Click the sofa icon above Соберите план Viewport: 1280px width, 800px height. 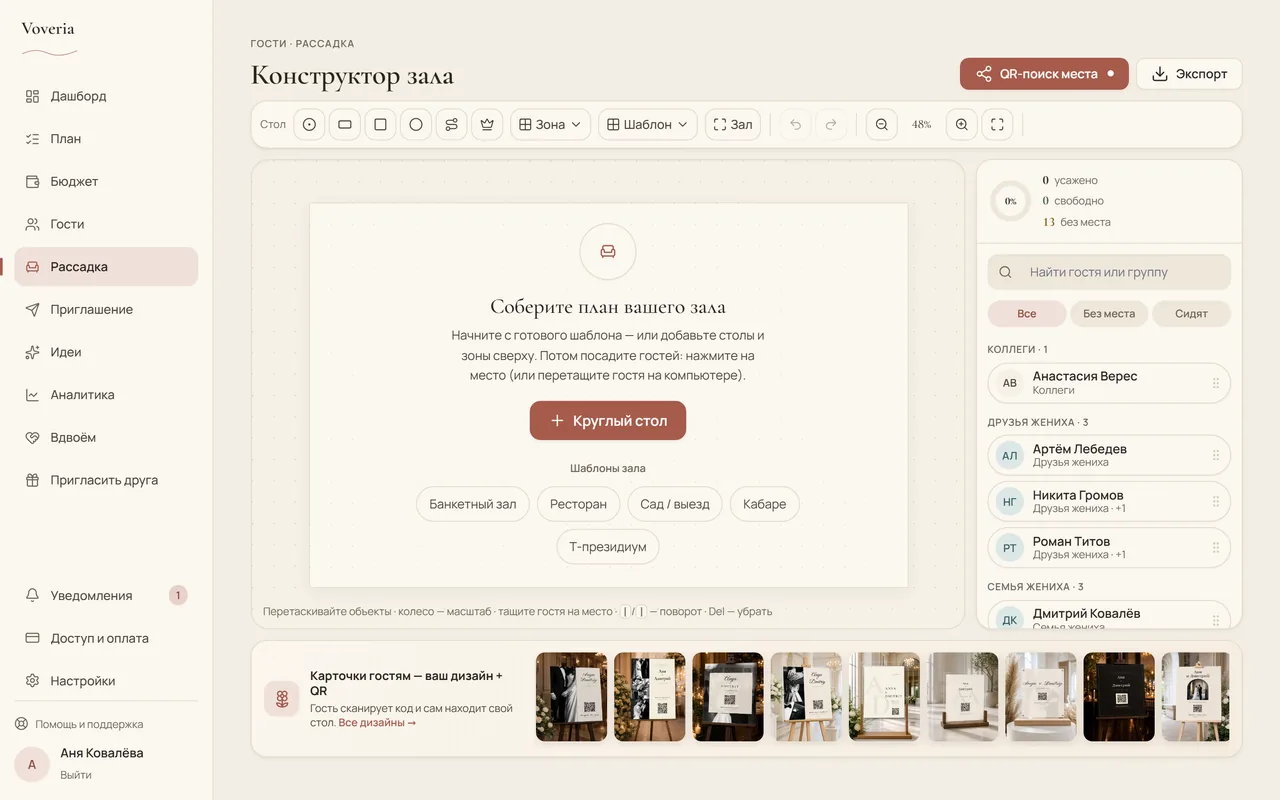608,251
